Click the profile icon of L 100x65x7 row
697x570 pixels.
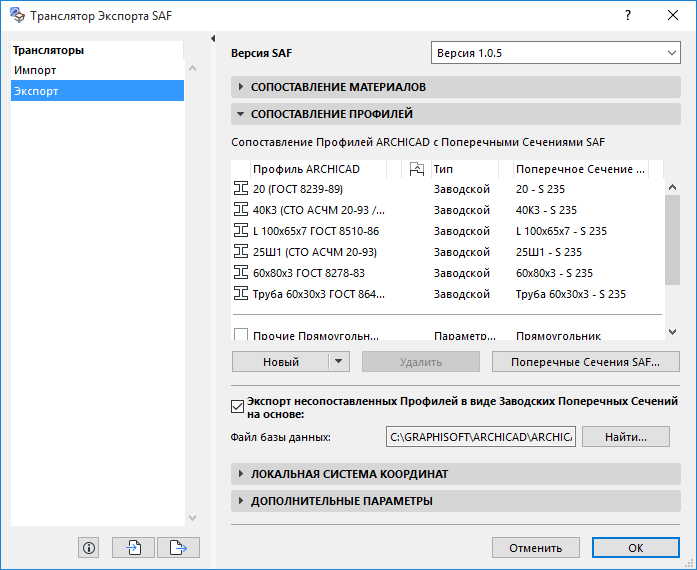(x=240, y=230)
